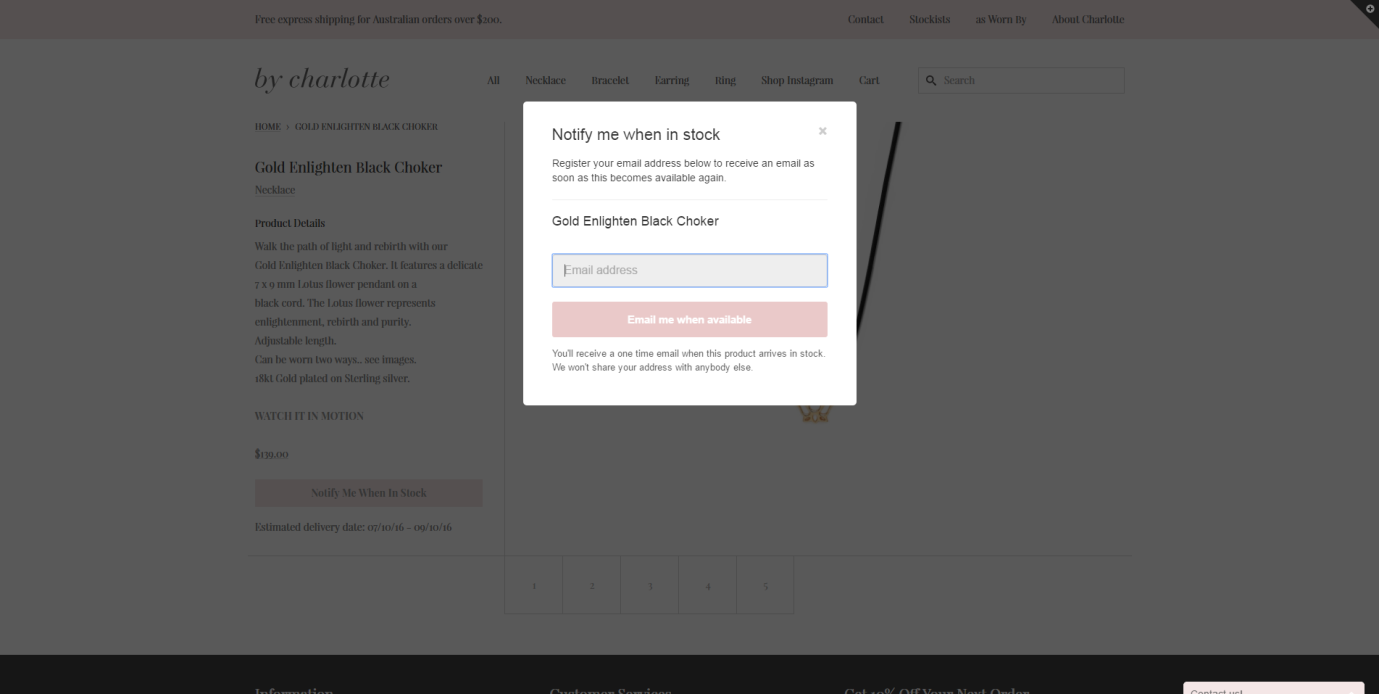Open the Contact us chat widget
Screen dimensions: 1379x694
(1272, 689)
